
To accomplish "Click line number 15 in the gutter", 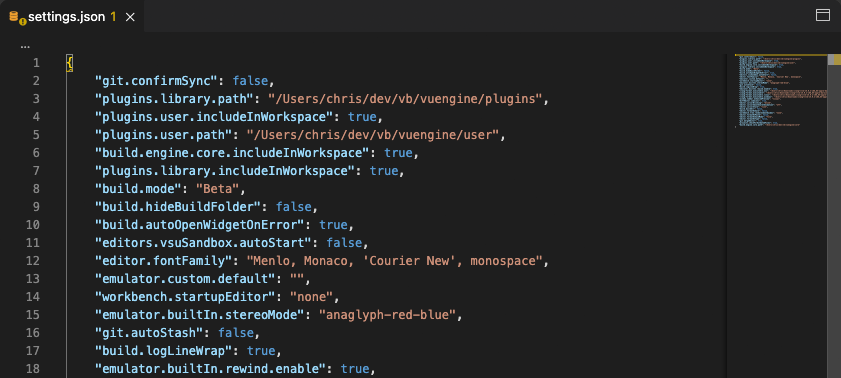I will tap(33, 315).
